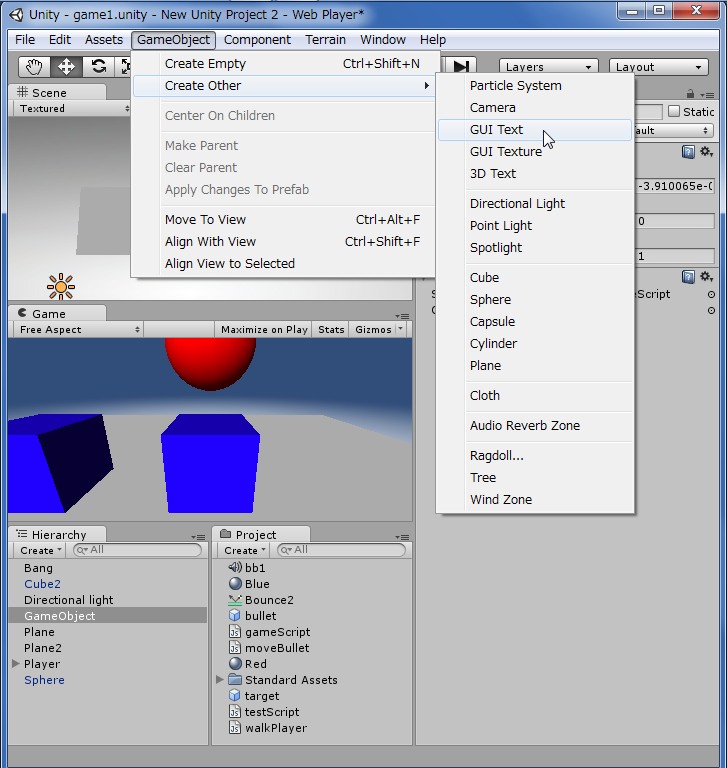The image size is (727, 768).
Task: Enable the Static checkbox
Action: [x=673, y=112]
